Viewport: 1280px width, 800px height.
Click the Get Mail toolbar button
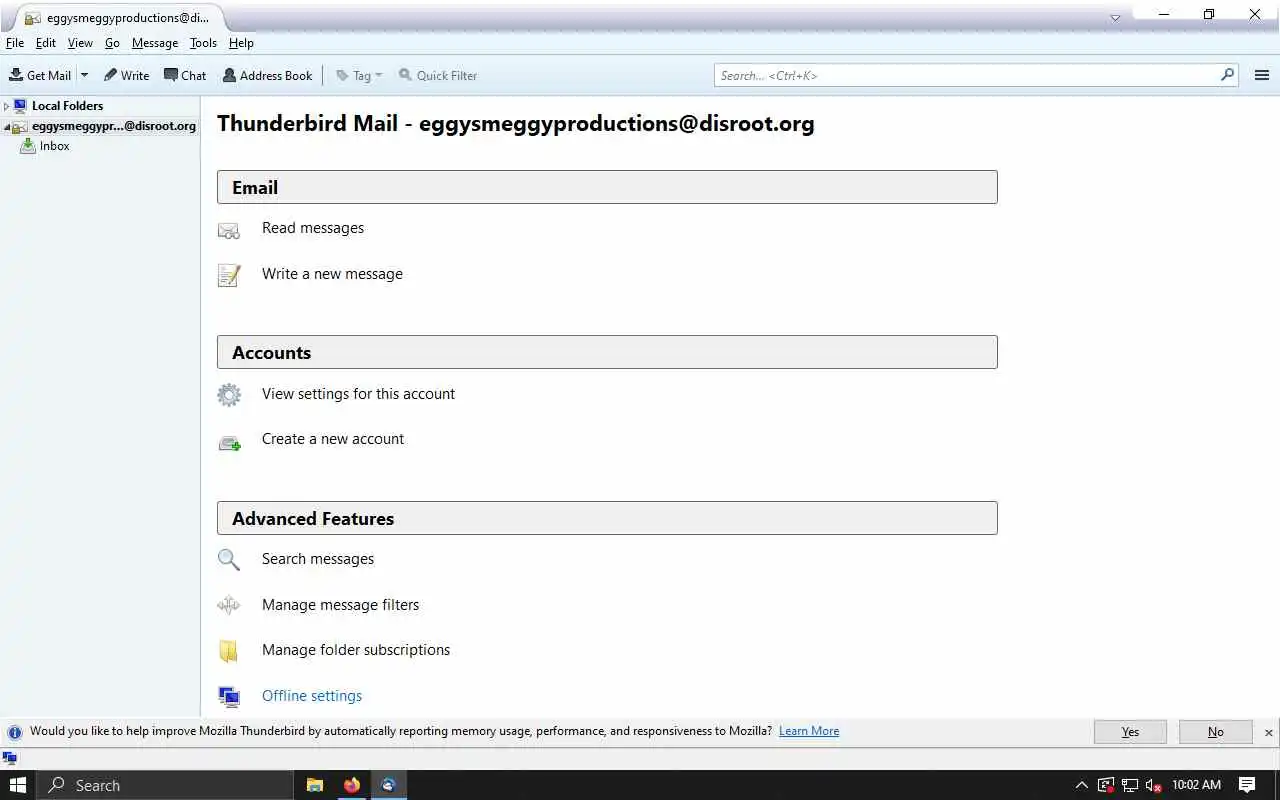[40, 75]
